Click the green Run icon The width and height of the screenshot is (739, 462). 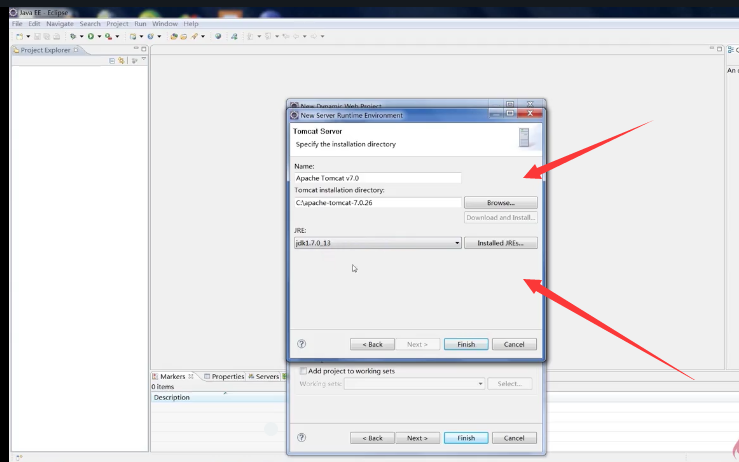coord(91,36)
